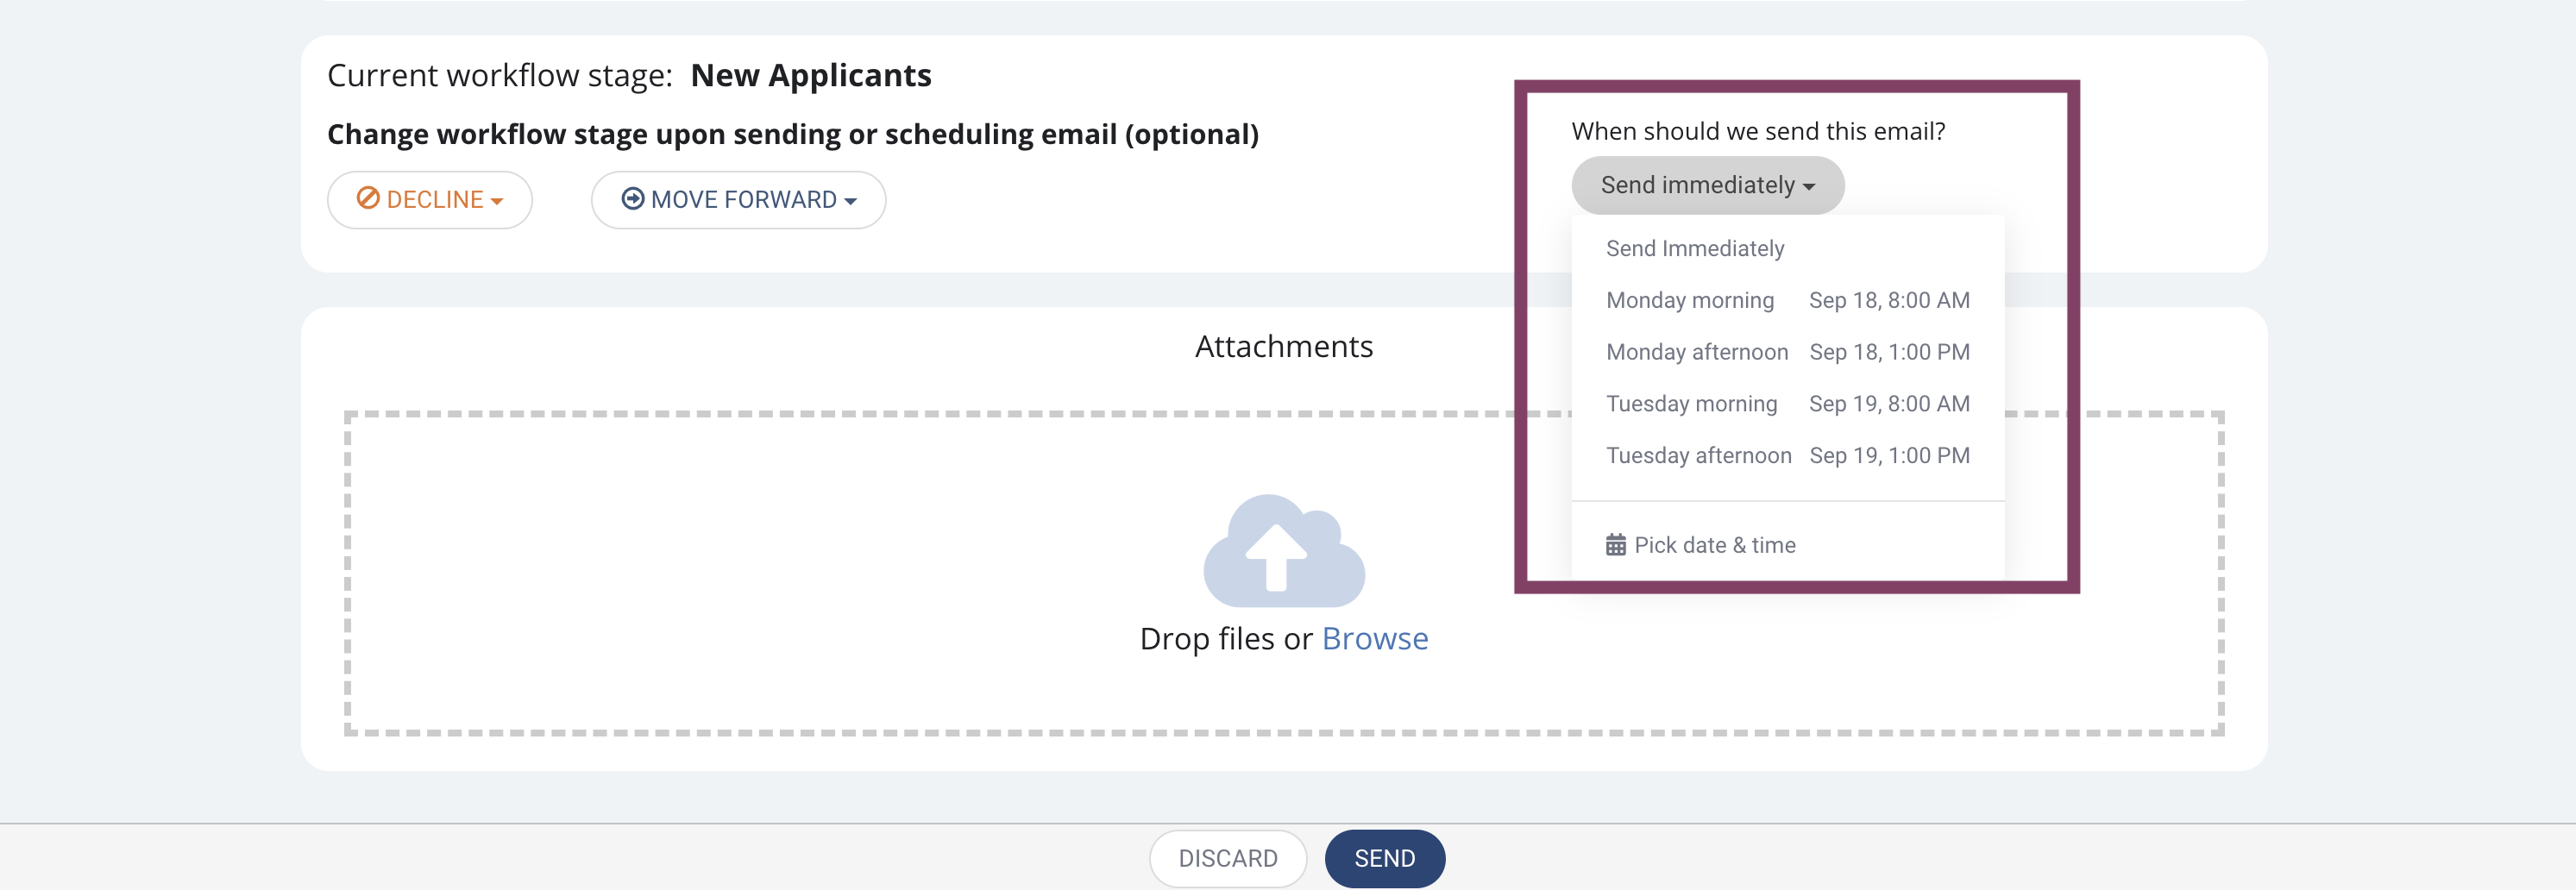Expand the MOVE FORWARD dropdown
This screenshot has height=890, width=2576.
[x=738, y=200]
